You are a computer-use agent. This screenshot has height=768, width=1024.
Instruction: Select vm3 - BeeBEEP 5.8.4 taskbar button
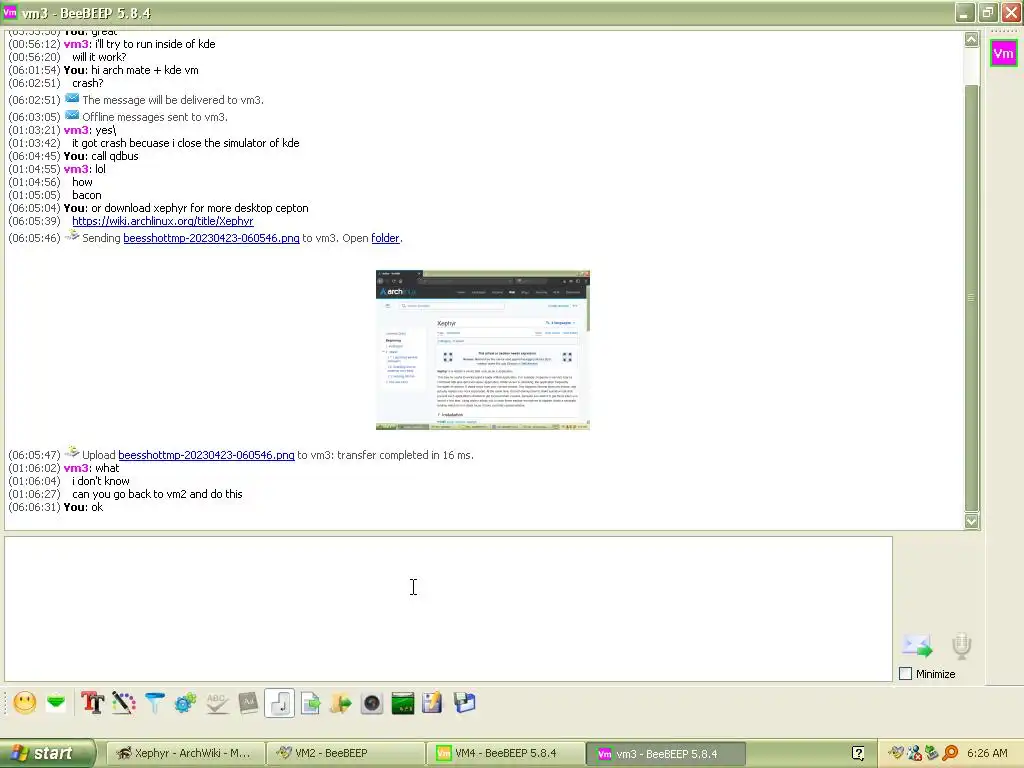click(665, 753)
